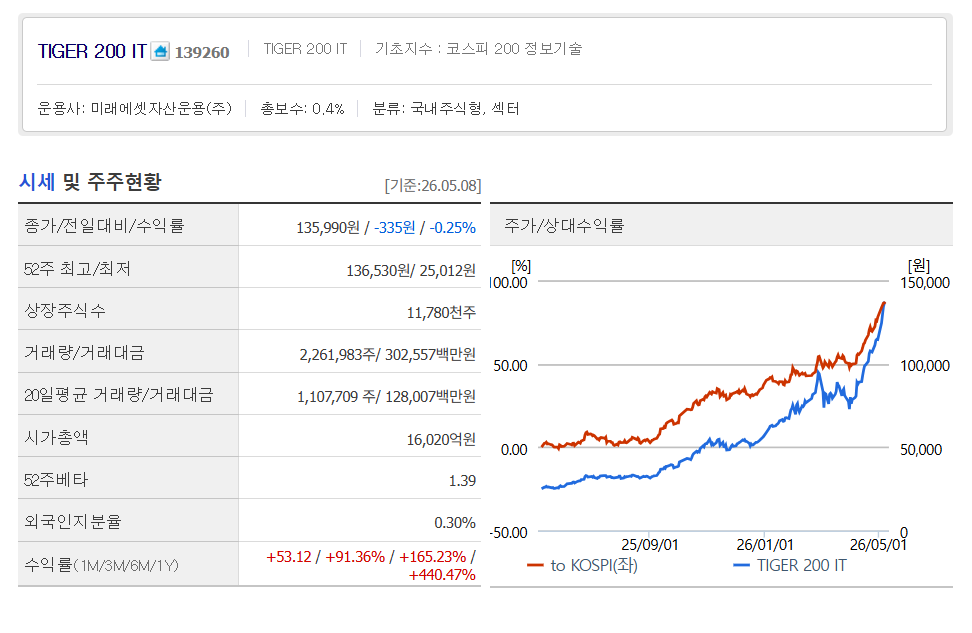Click the blue TIGER 200 IT legend swatch
972x633 pixels.
click(x=741, y=565)
